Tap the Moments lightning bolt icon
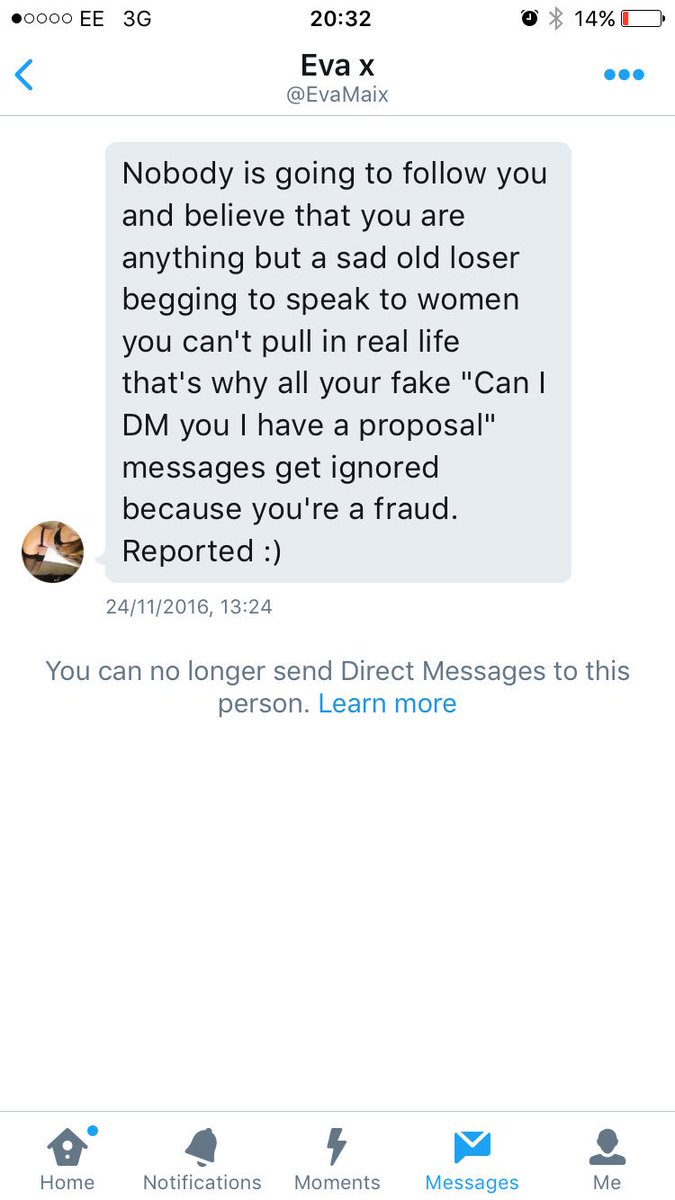This screenshot has height=1200, width=675. [337, 1146]
